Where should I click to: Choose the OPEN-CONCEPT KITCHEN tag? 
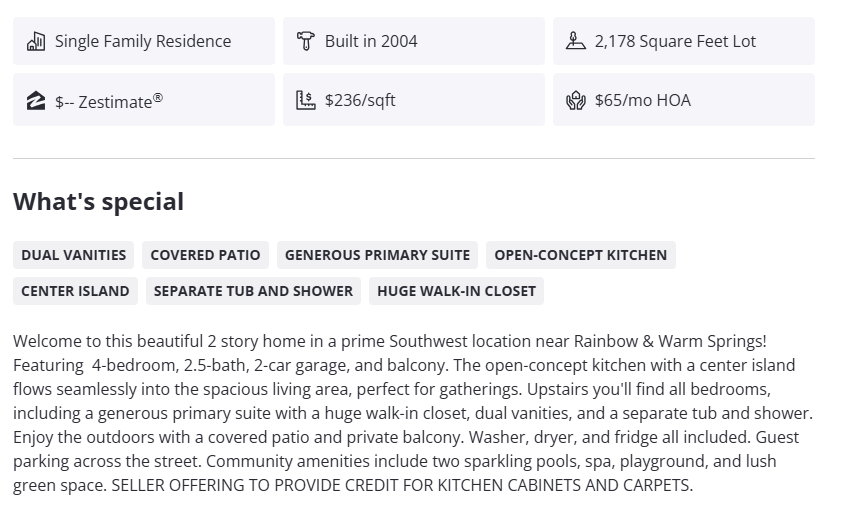(580, 255)
